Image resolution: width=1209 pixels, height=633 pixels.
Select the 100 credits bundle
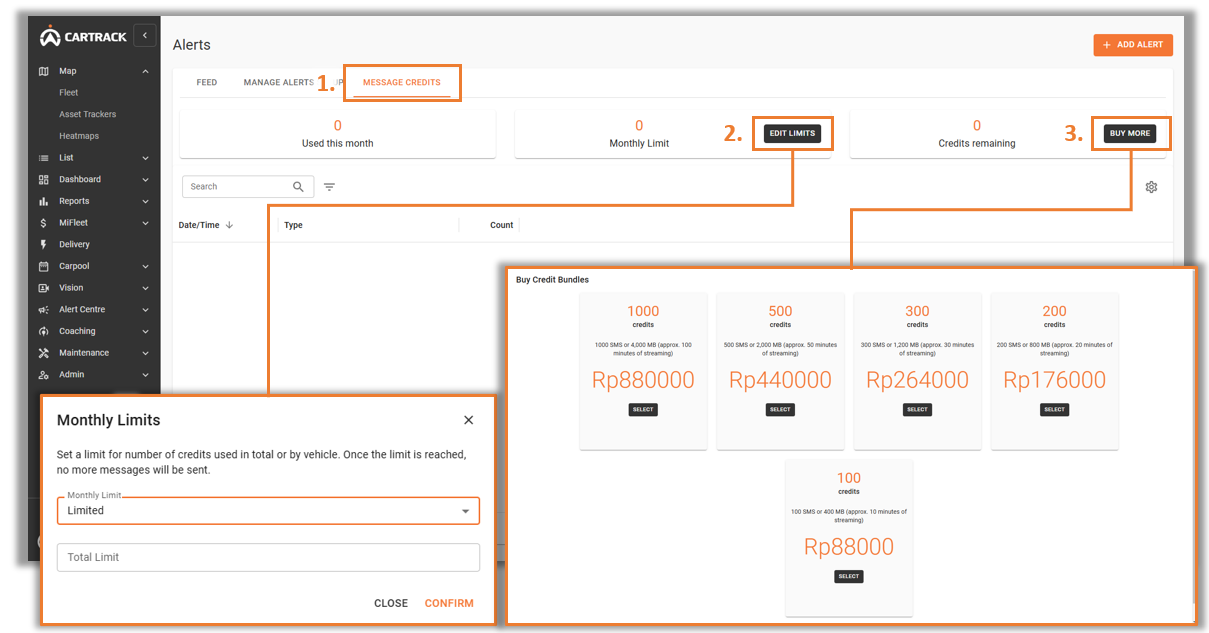tap(848, 576)
